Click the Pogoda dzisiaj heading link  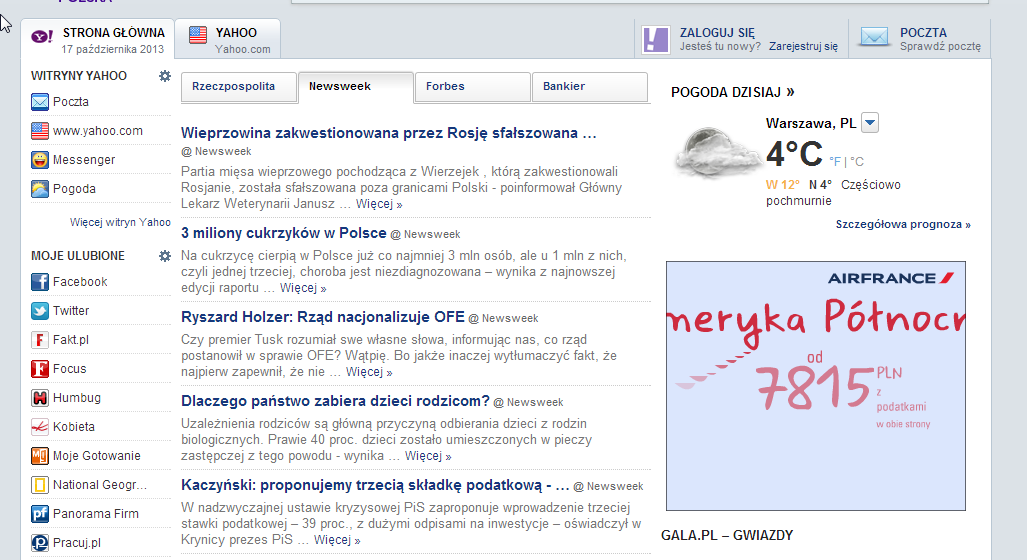click(732, 92)
